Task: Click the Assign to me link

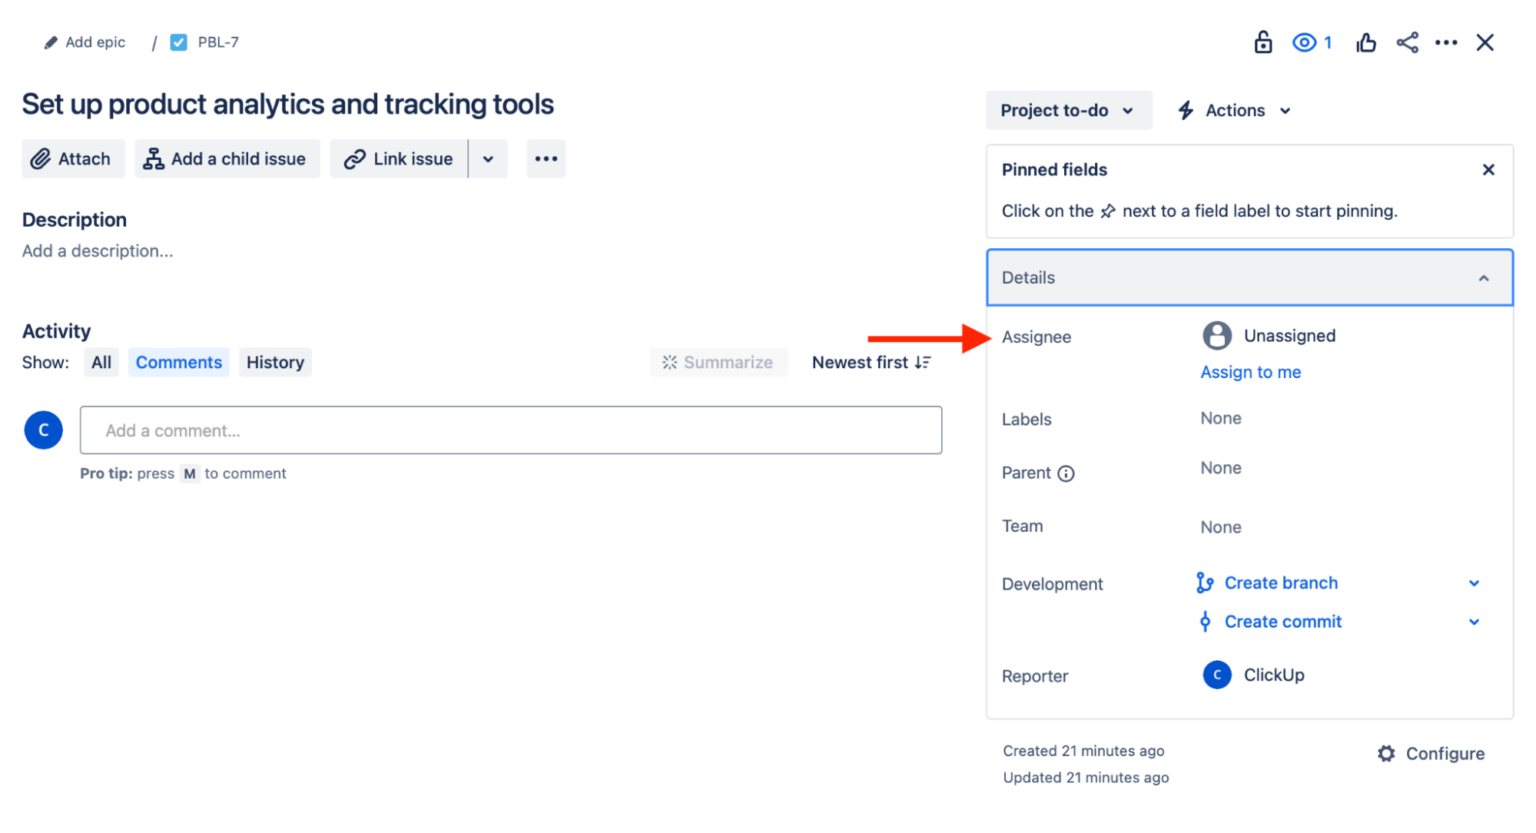Action: (x=1250, y=371)
